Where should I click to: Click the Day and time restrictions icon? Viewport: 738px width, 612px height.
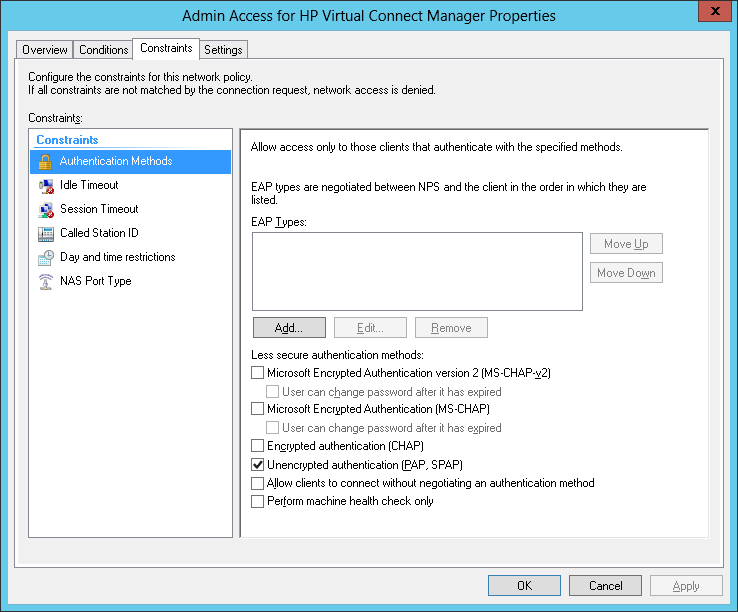[x=45, y=257]
